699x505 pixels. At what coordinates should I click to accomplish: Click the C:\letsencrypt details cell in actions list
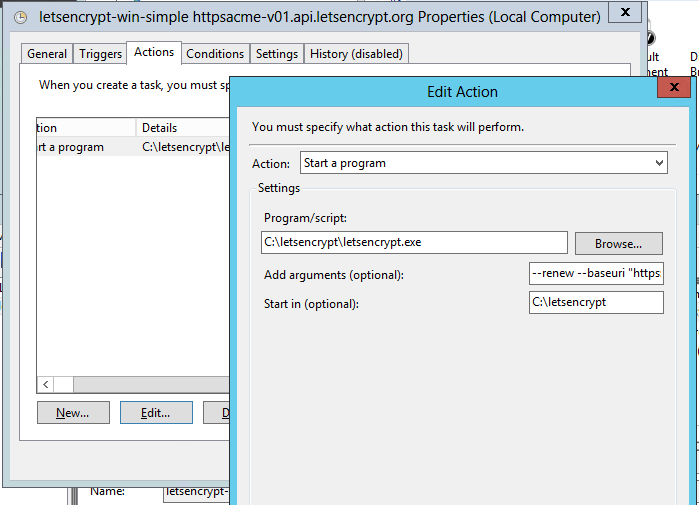(x=185, y=147)
